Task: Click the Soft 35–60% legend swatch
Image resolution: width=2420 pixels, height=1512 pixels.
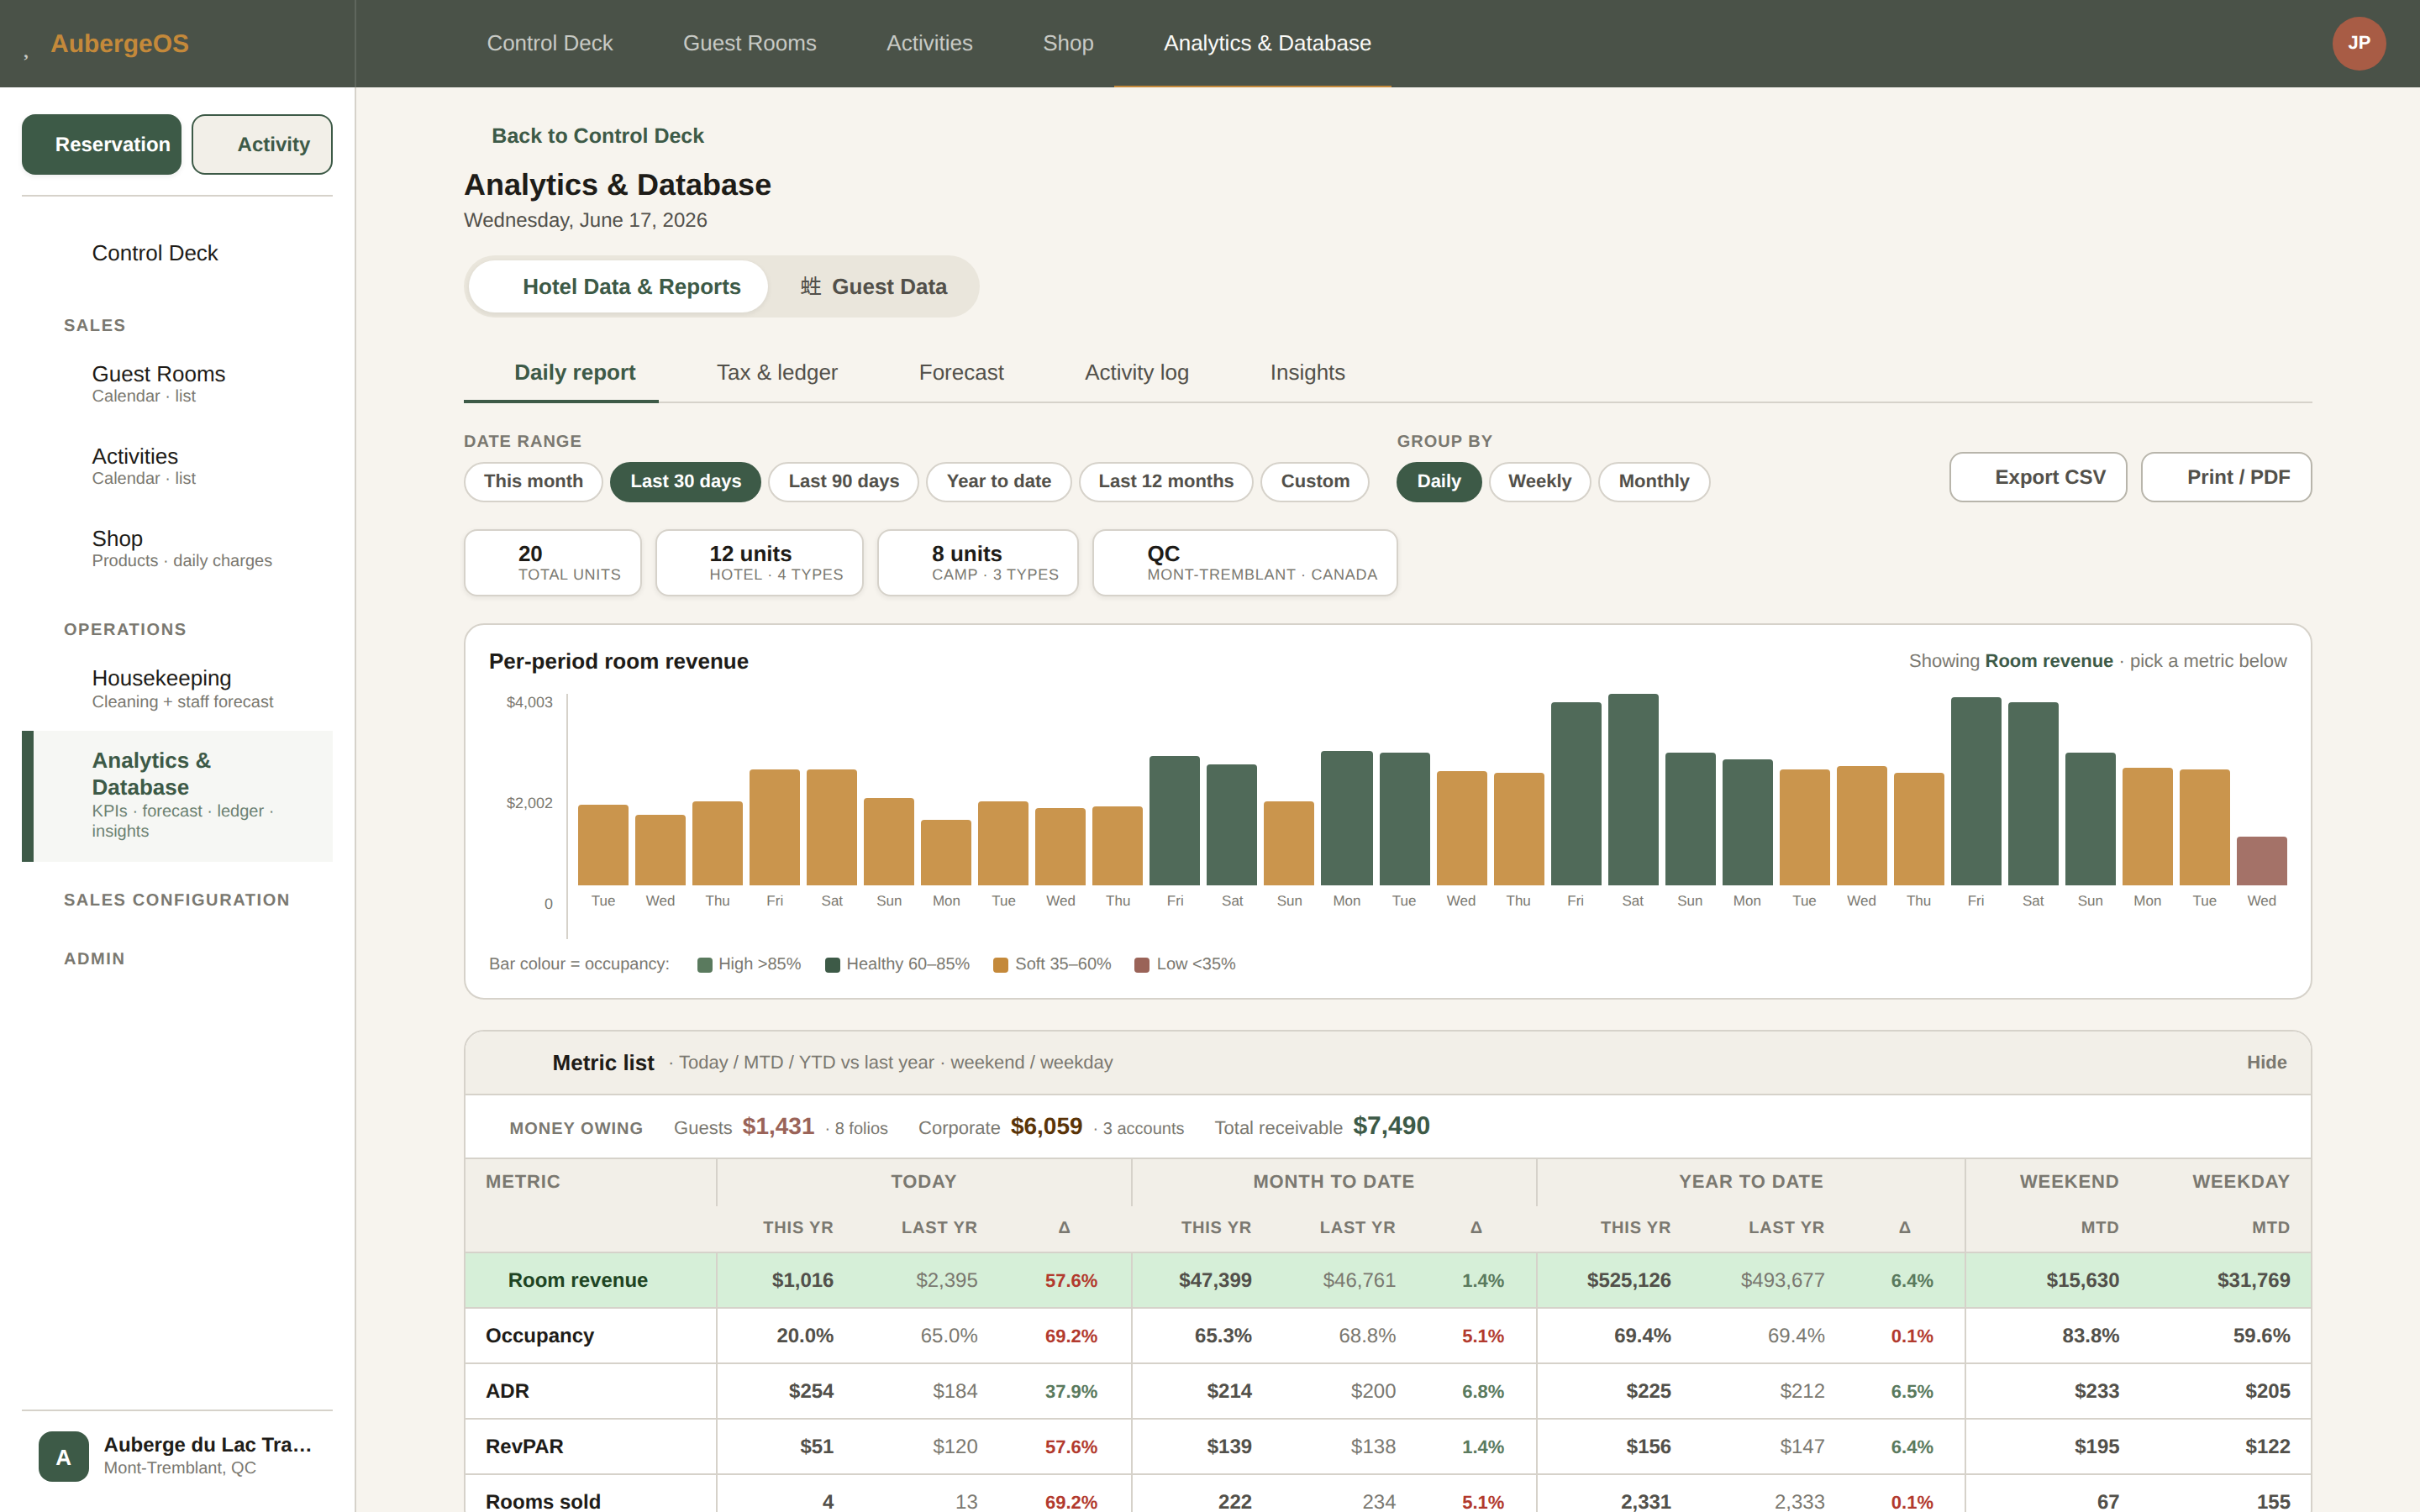Action: [x=1000, y=965]
